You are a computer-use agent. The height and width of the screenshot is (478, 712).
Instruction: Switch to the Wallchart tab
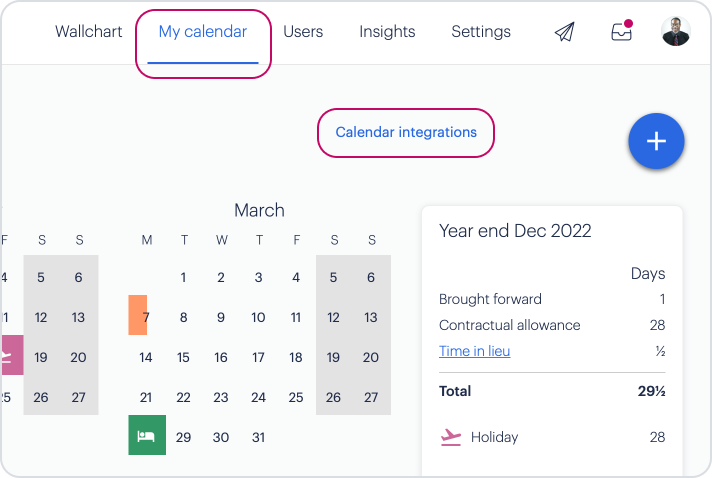pyautogui.click(x=89, y=31)
